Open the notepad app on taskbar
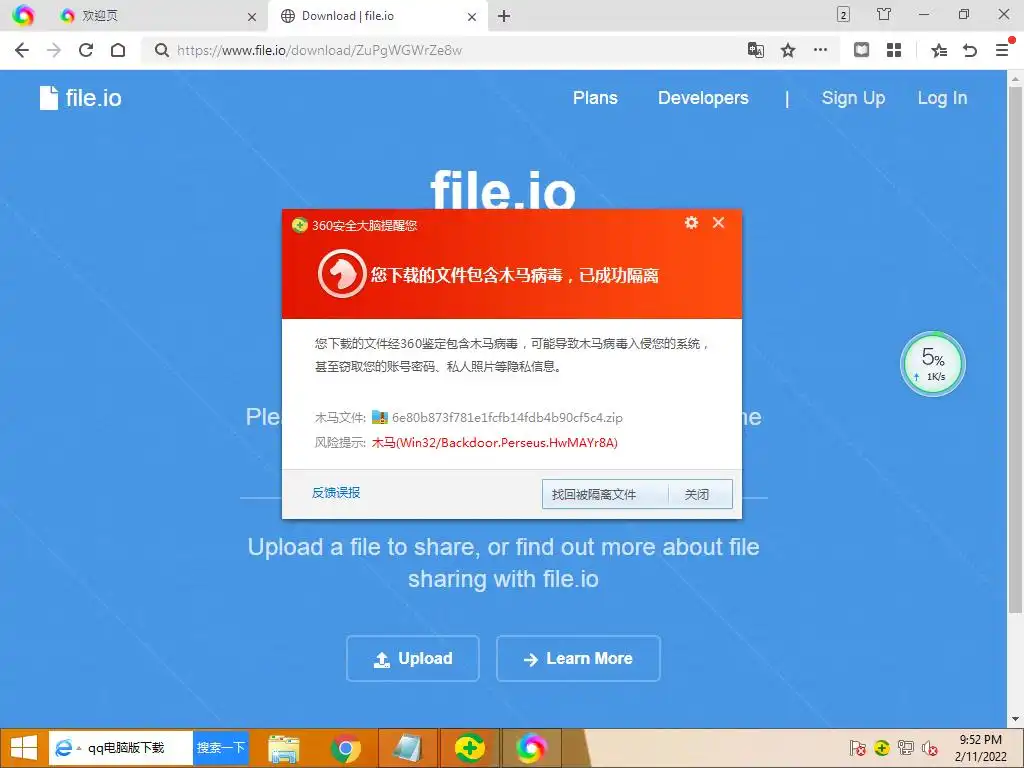Viewport: 1024px width, 768px height. pos(408,748)
